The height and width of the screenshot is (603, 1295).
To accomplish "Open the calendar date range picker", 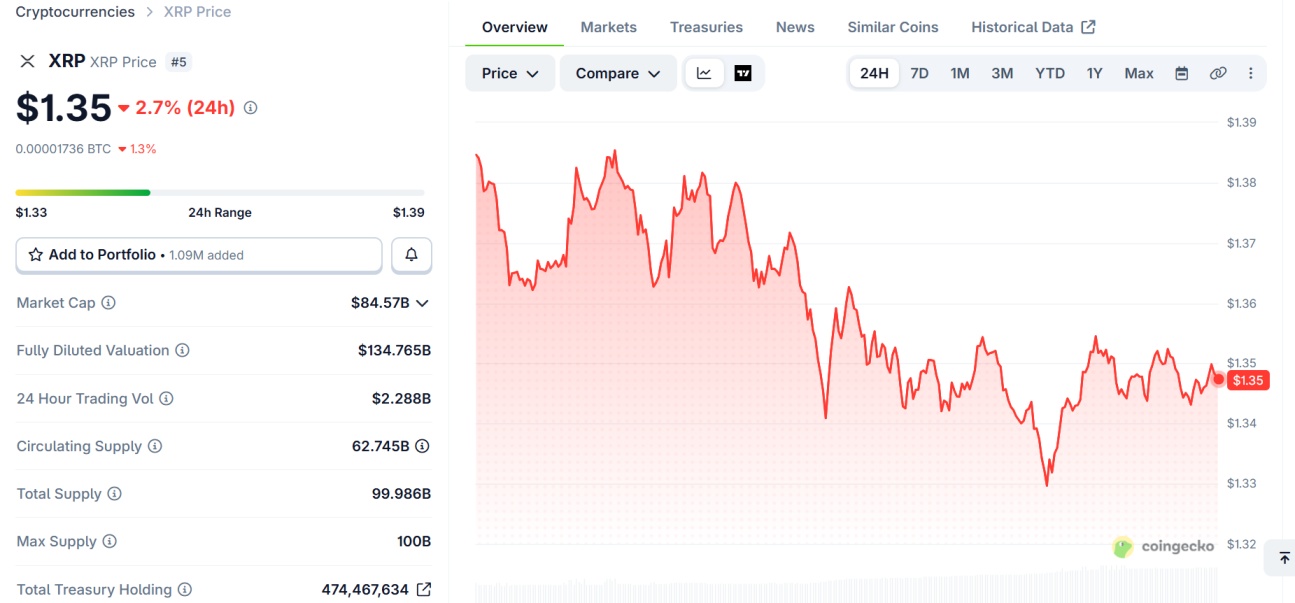I will [x=1182, y=73].
